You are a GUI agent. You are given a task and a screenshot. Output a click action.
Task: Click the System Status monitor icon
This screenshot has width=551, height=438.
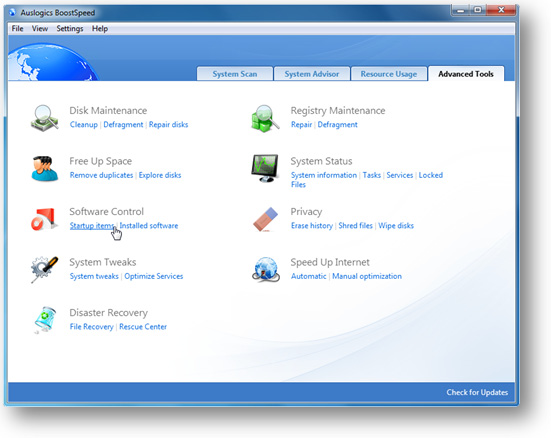click(x=265, y=168)
